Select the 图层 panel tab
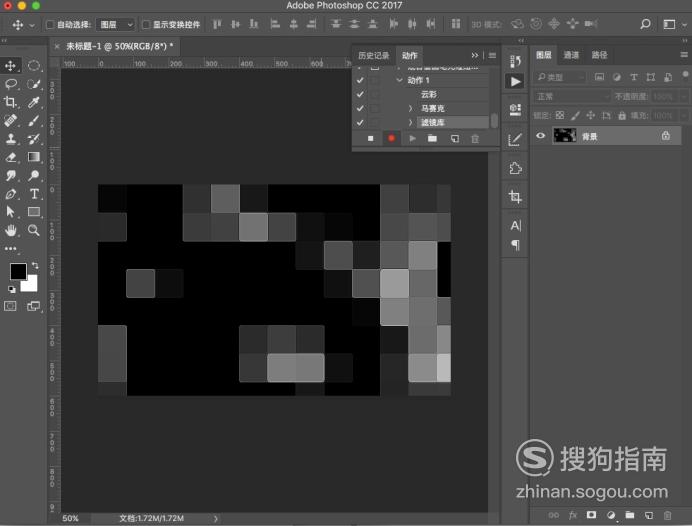Image resolution: width=692 pixels, height=526 pixels. (543, 55)
